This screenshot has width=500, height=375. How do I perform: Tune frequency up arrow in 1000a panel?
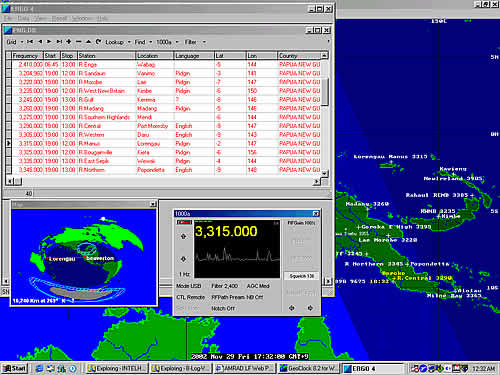pos(183,236)
